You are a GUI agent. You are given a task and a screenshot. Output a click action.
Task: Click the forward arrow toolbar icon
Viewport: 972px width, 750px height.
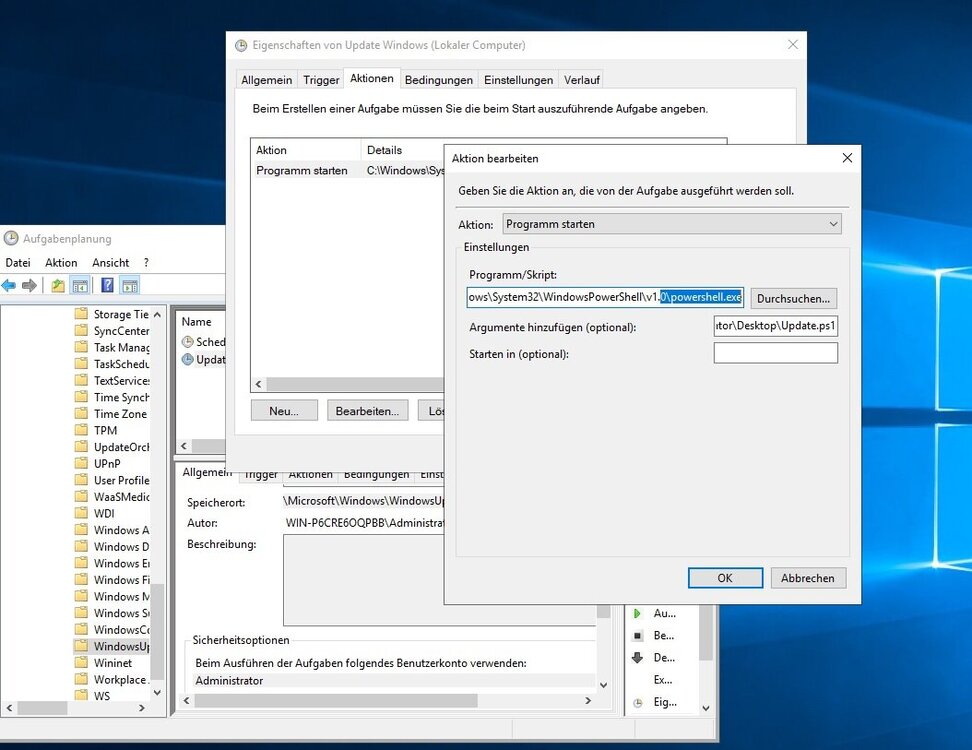point(29,285)
